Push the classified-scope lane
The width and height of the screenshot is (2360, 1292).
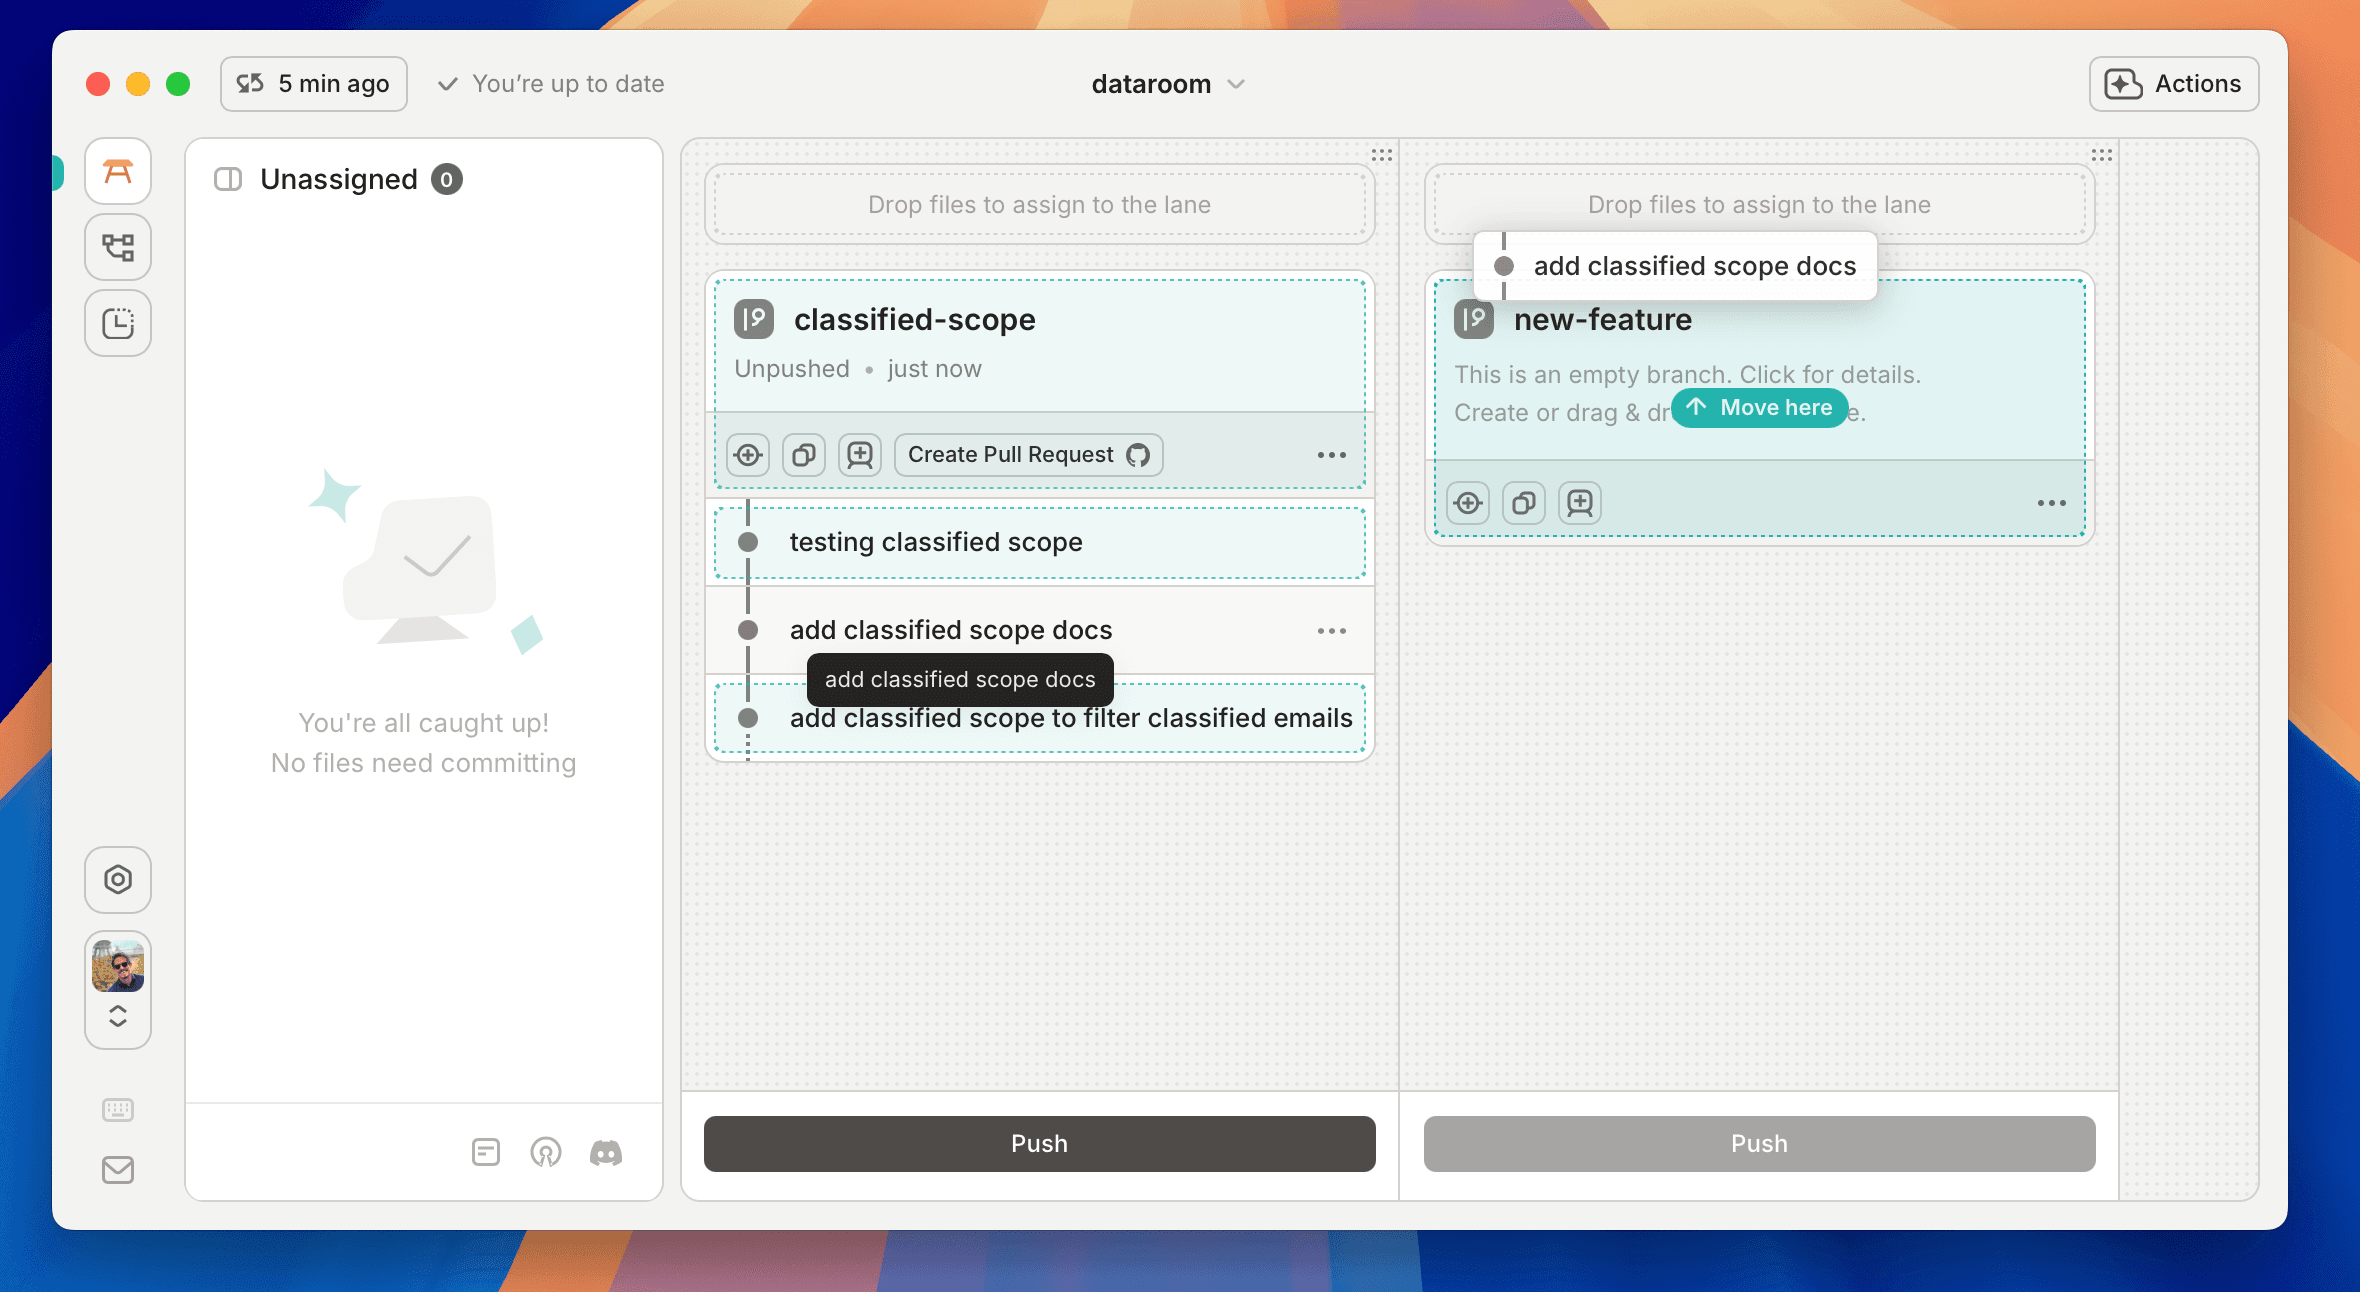click(1039, 1144)
